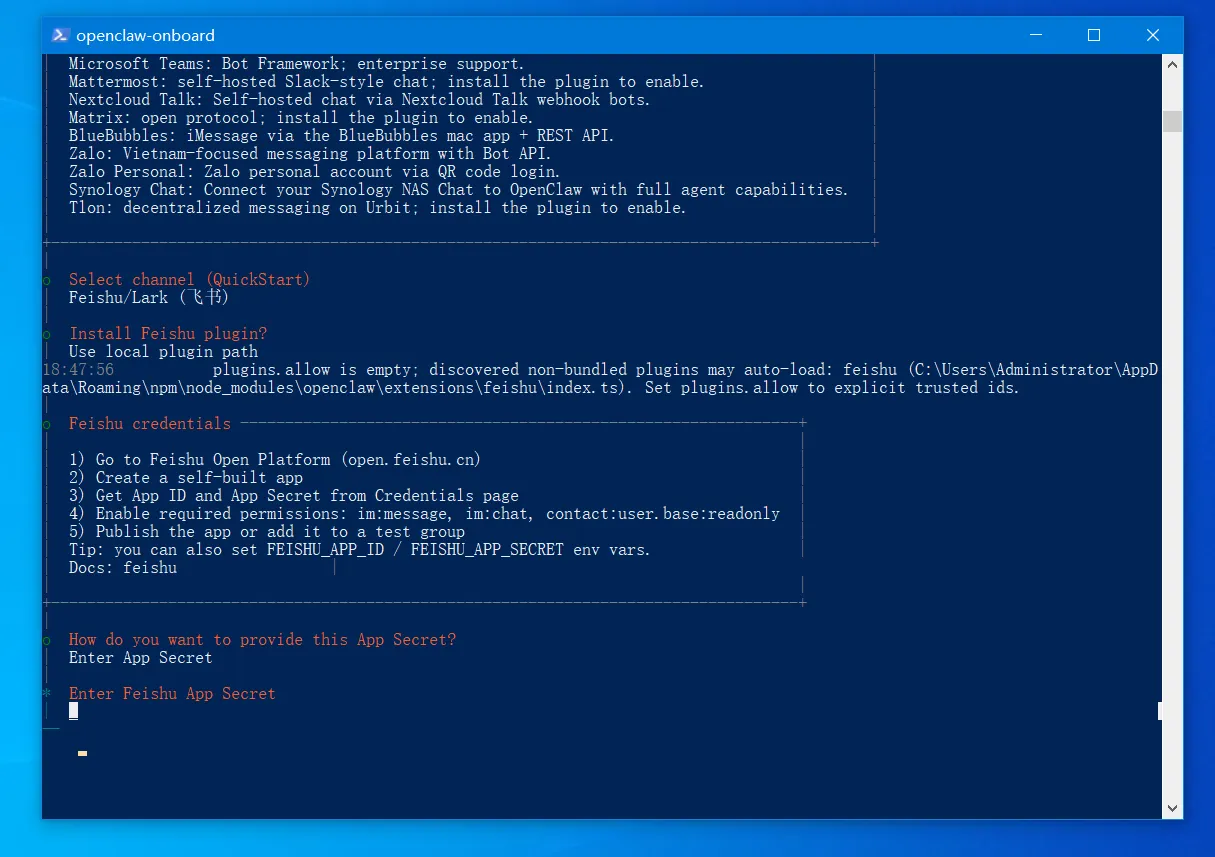The height and width of the screenshot is (857, 1215).
Task: Click the PowerShell icon in the title bar
Action: point(59,35)
